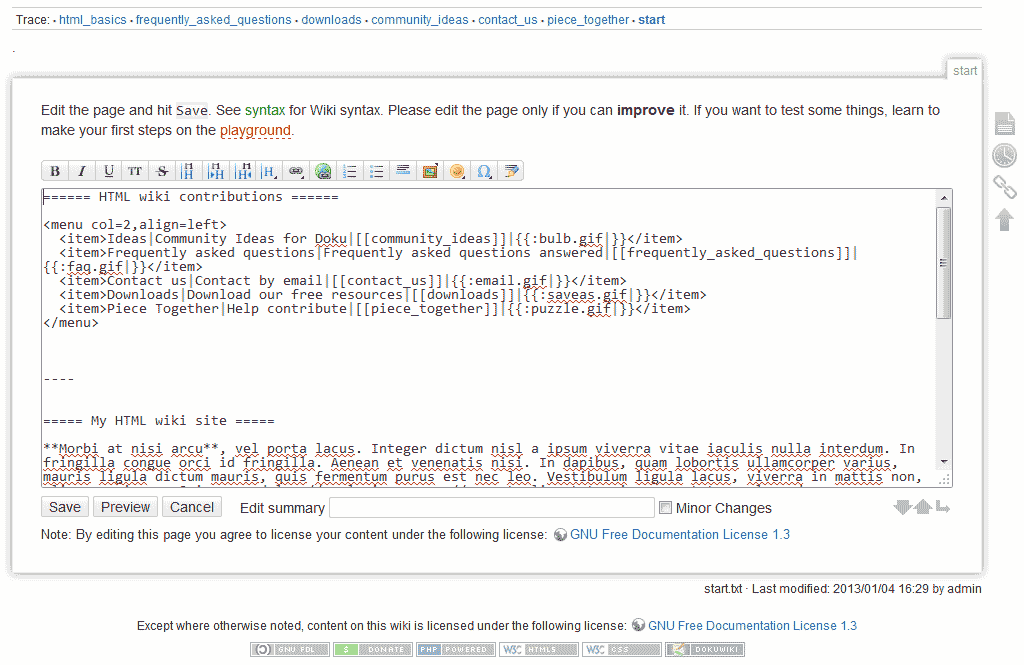Insert an external link via globe icon

323,171
